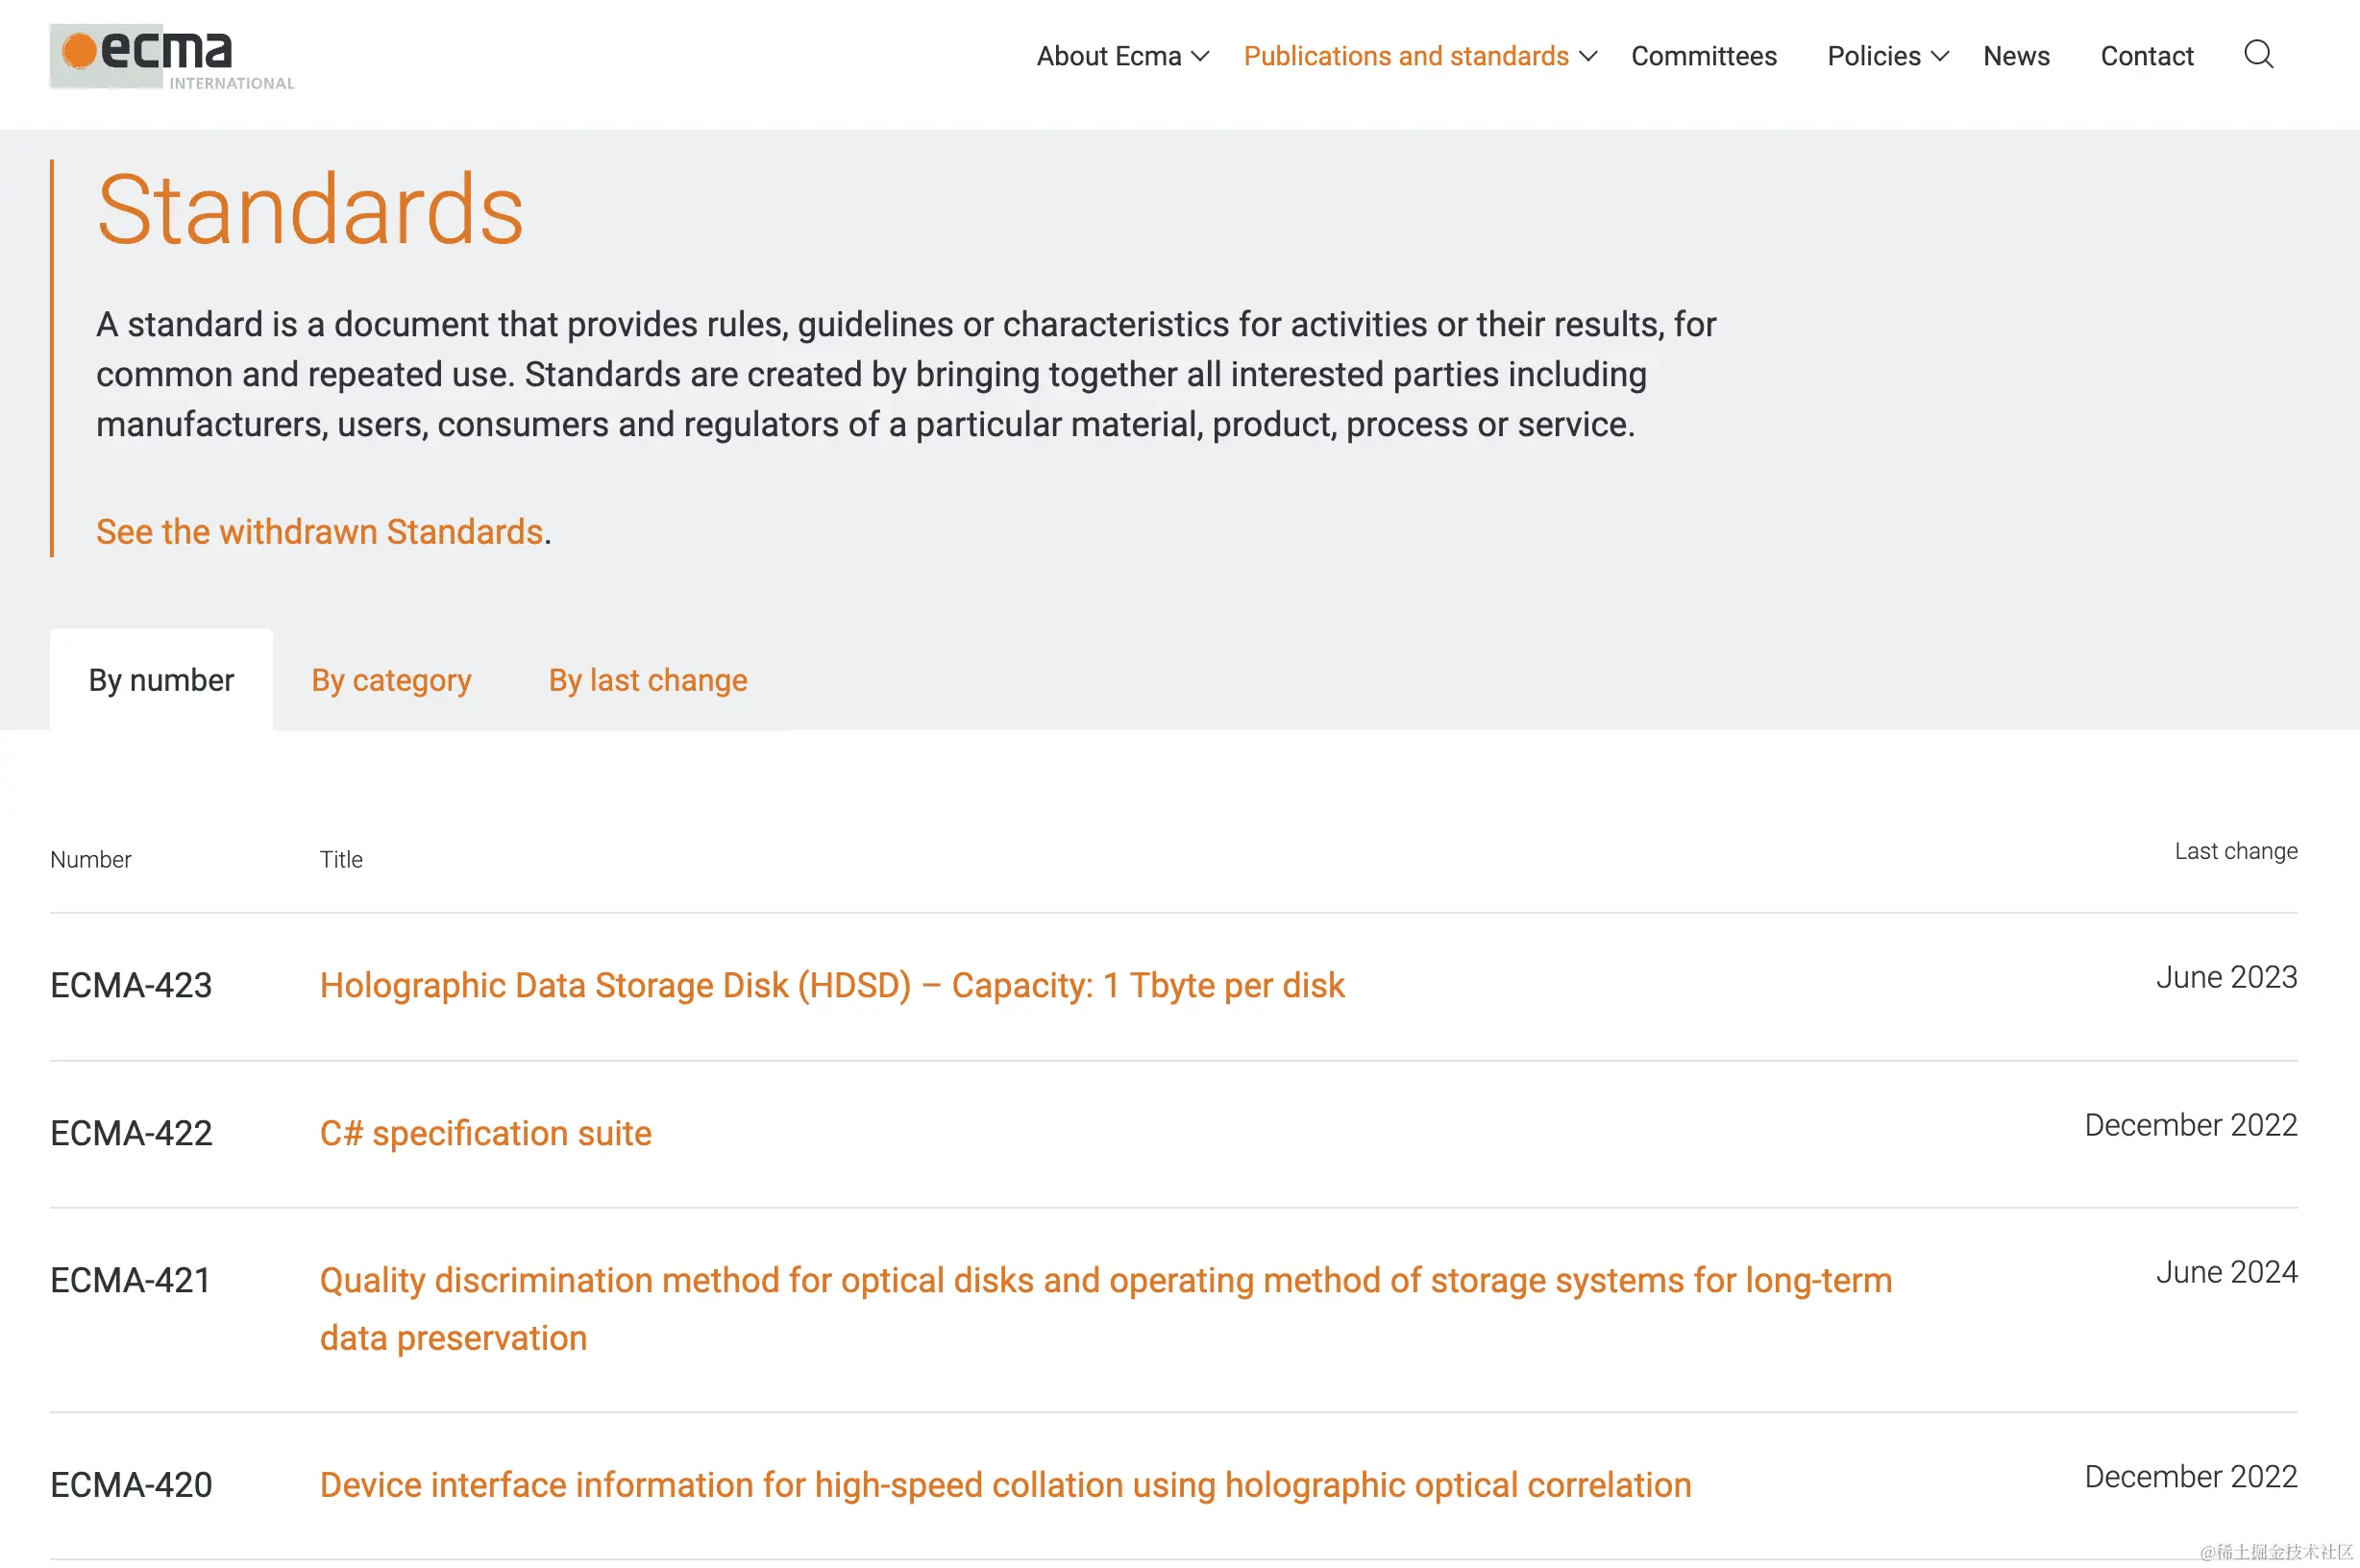The height and width of the screenshot is (1568, 2360).
Task: Click the ECMA-420 number cell
Action: [x=131, y=1485]
